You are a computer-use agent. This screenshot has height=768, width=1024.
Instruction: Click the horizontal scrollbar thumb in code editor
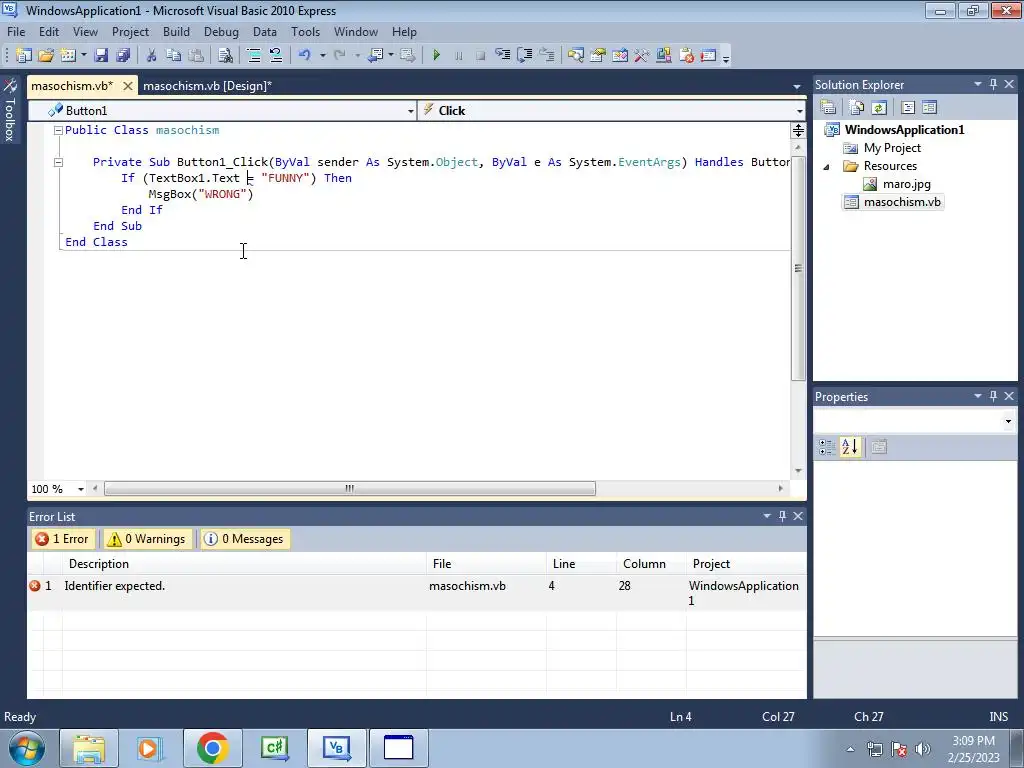[350, 488]
